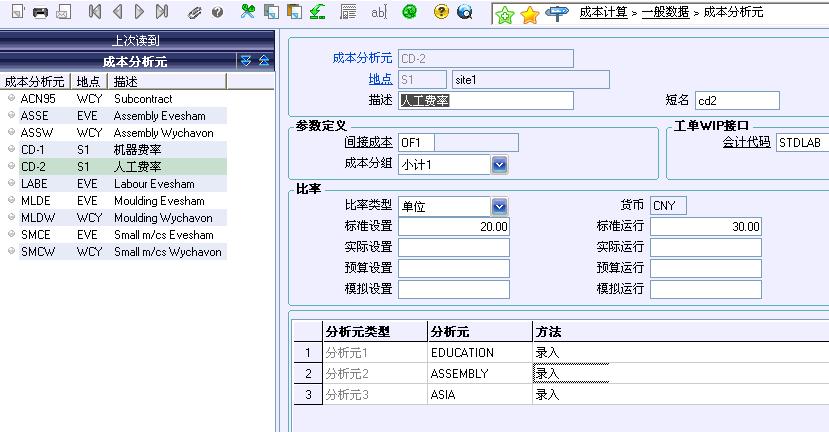829x432 pixels.
Task: Click the green star add-favorite icon
Action: [x=506, y=14]
